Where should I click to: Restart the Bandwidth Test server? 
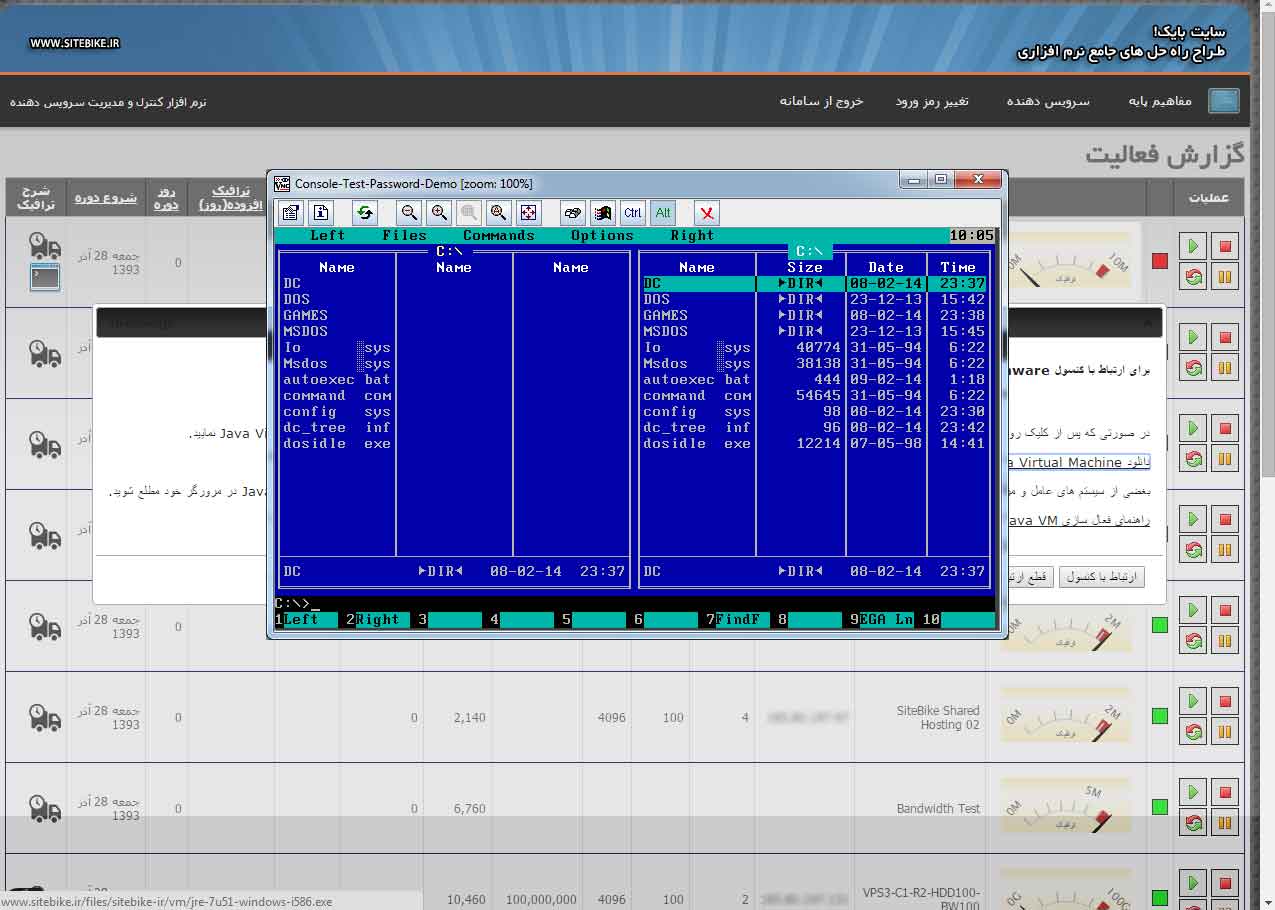click(1192, 823)
